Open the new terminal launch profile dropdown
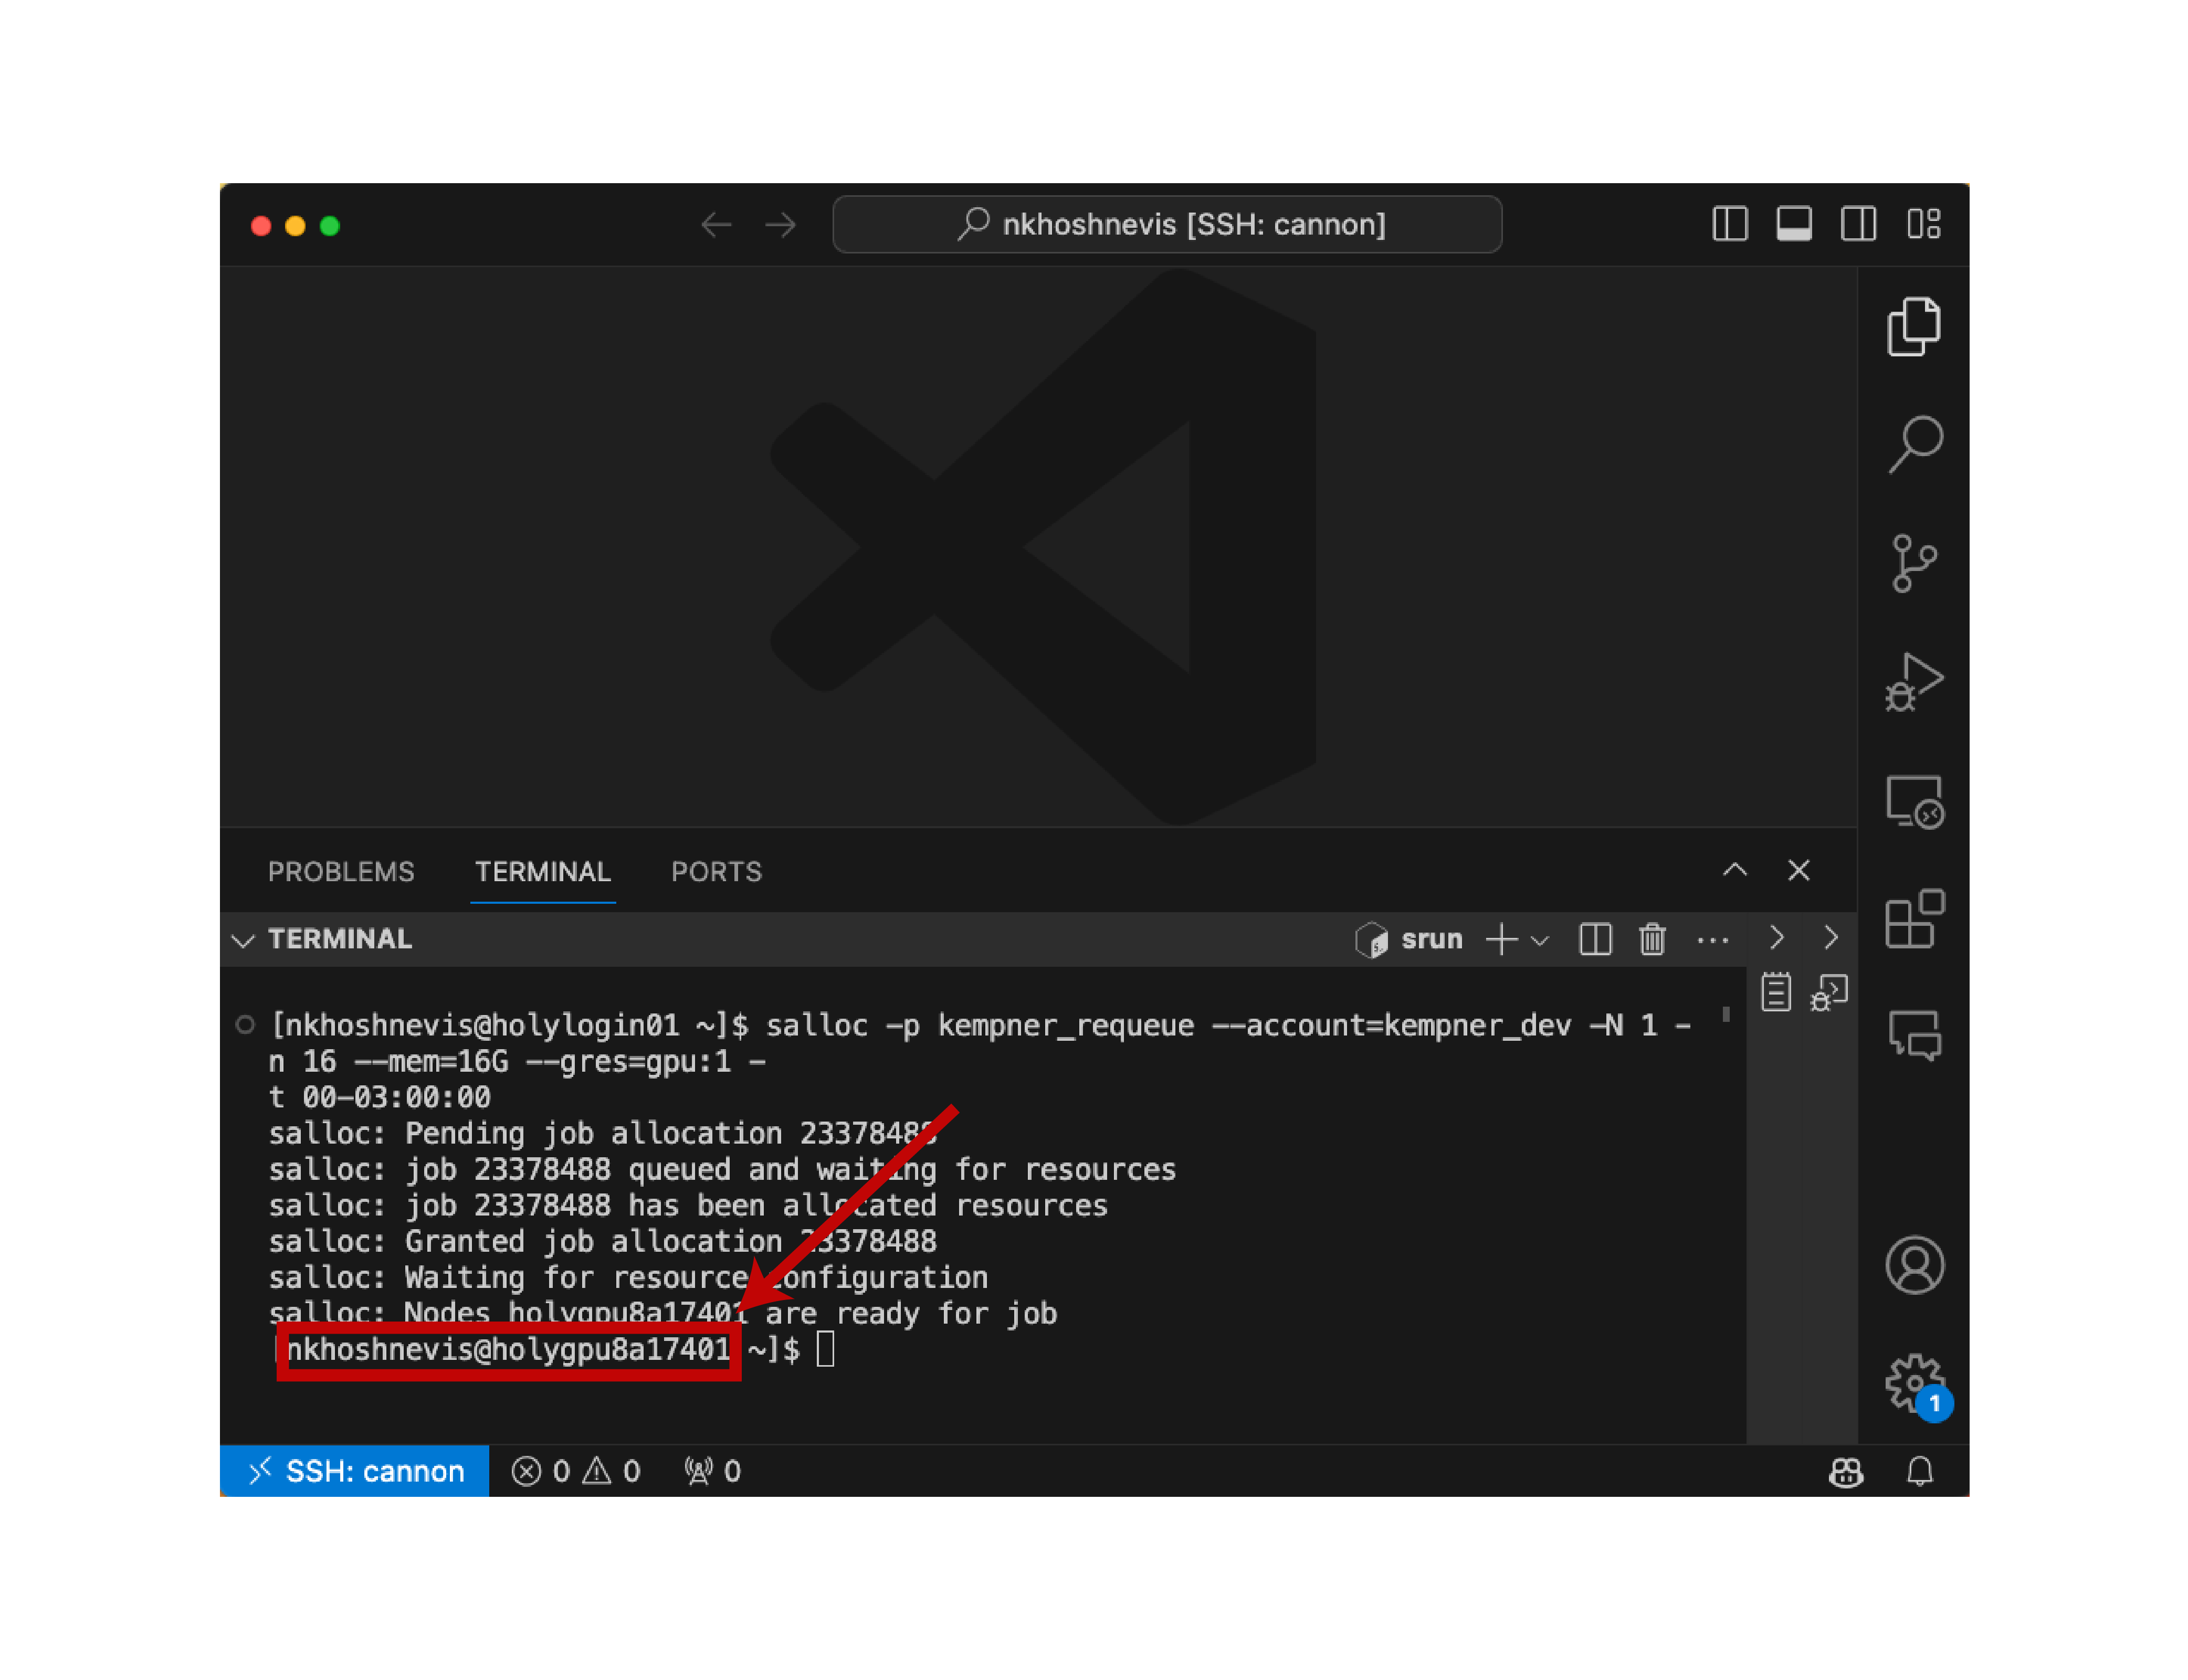The width and height of the screenshot is (2188, 1680). (1540, 940)
